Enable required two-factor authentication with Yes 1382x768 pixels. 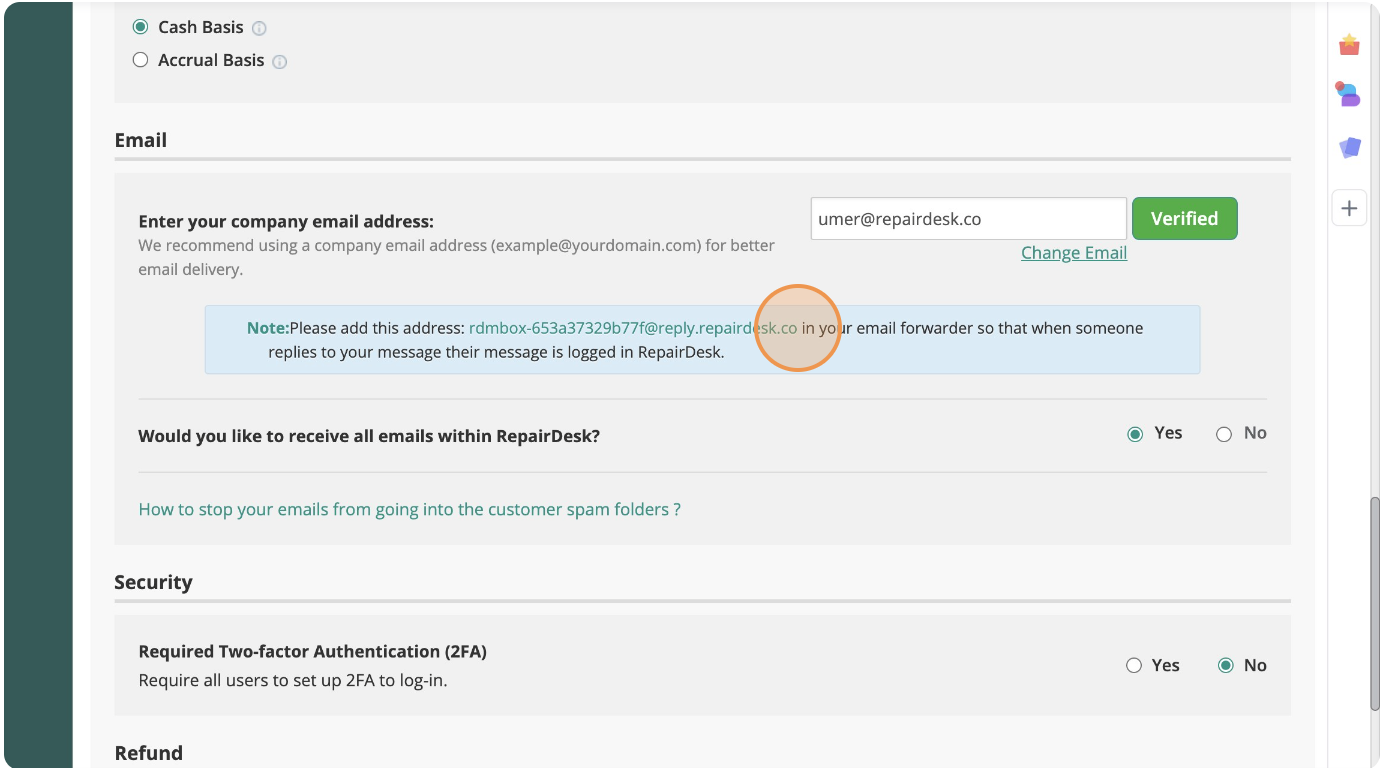point(1134,666)
